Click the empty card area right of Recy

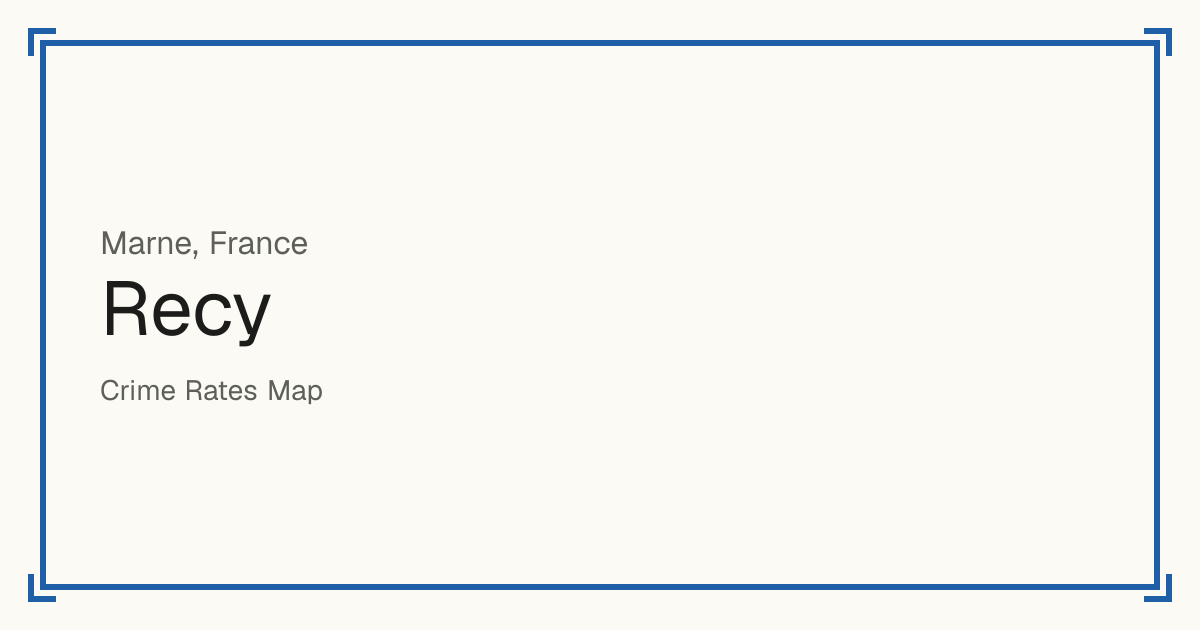(x=700, y=311)
